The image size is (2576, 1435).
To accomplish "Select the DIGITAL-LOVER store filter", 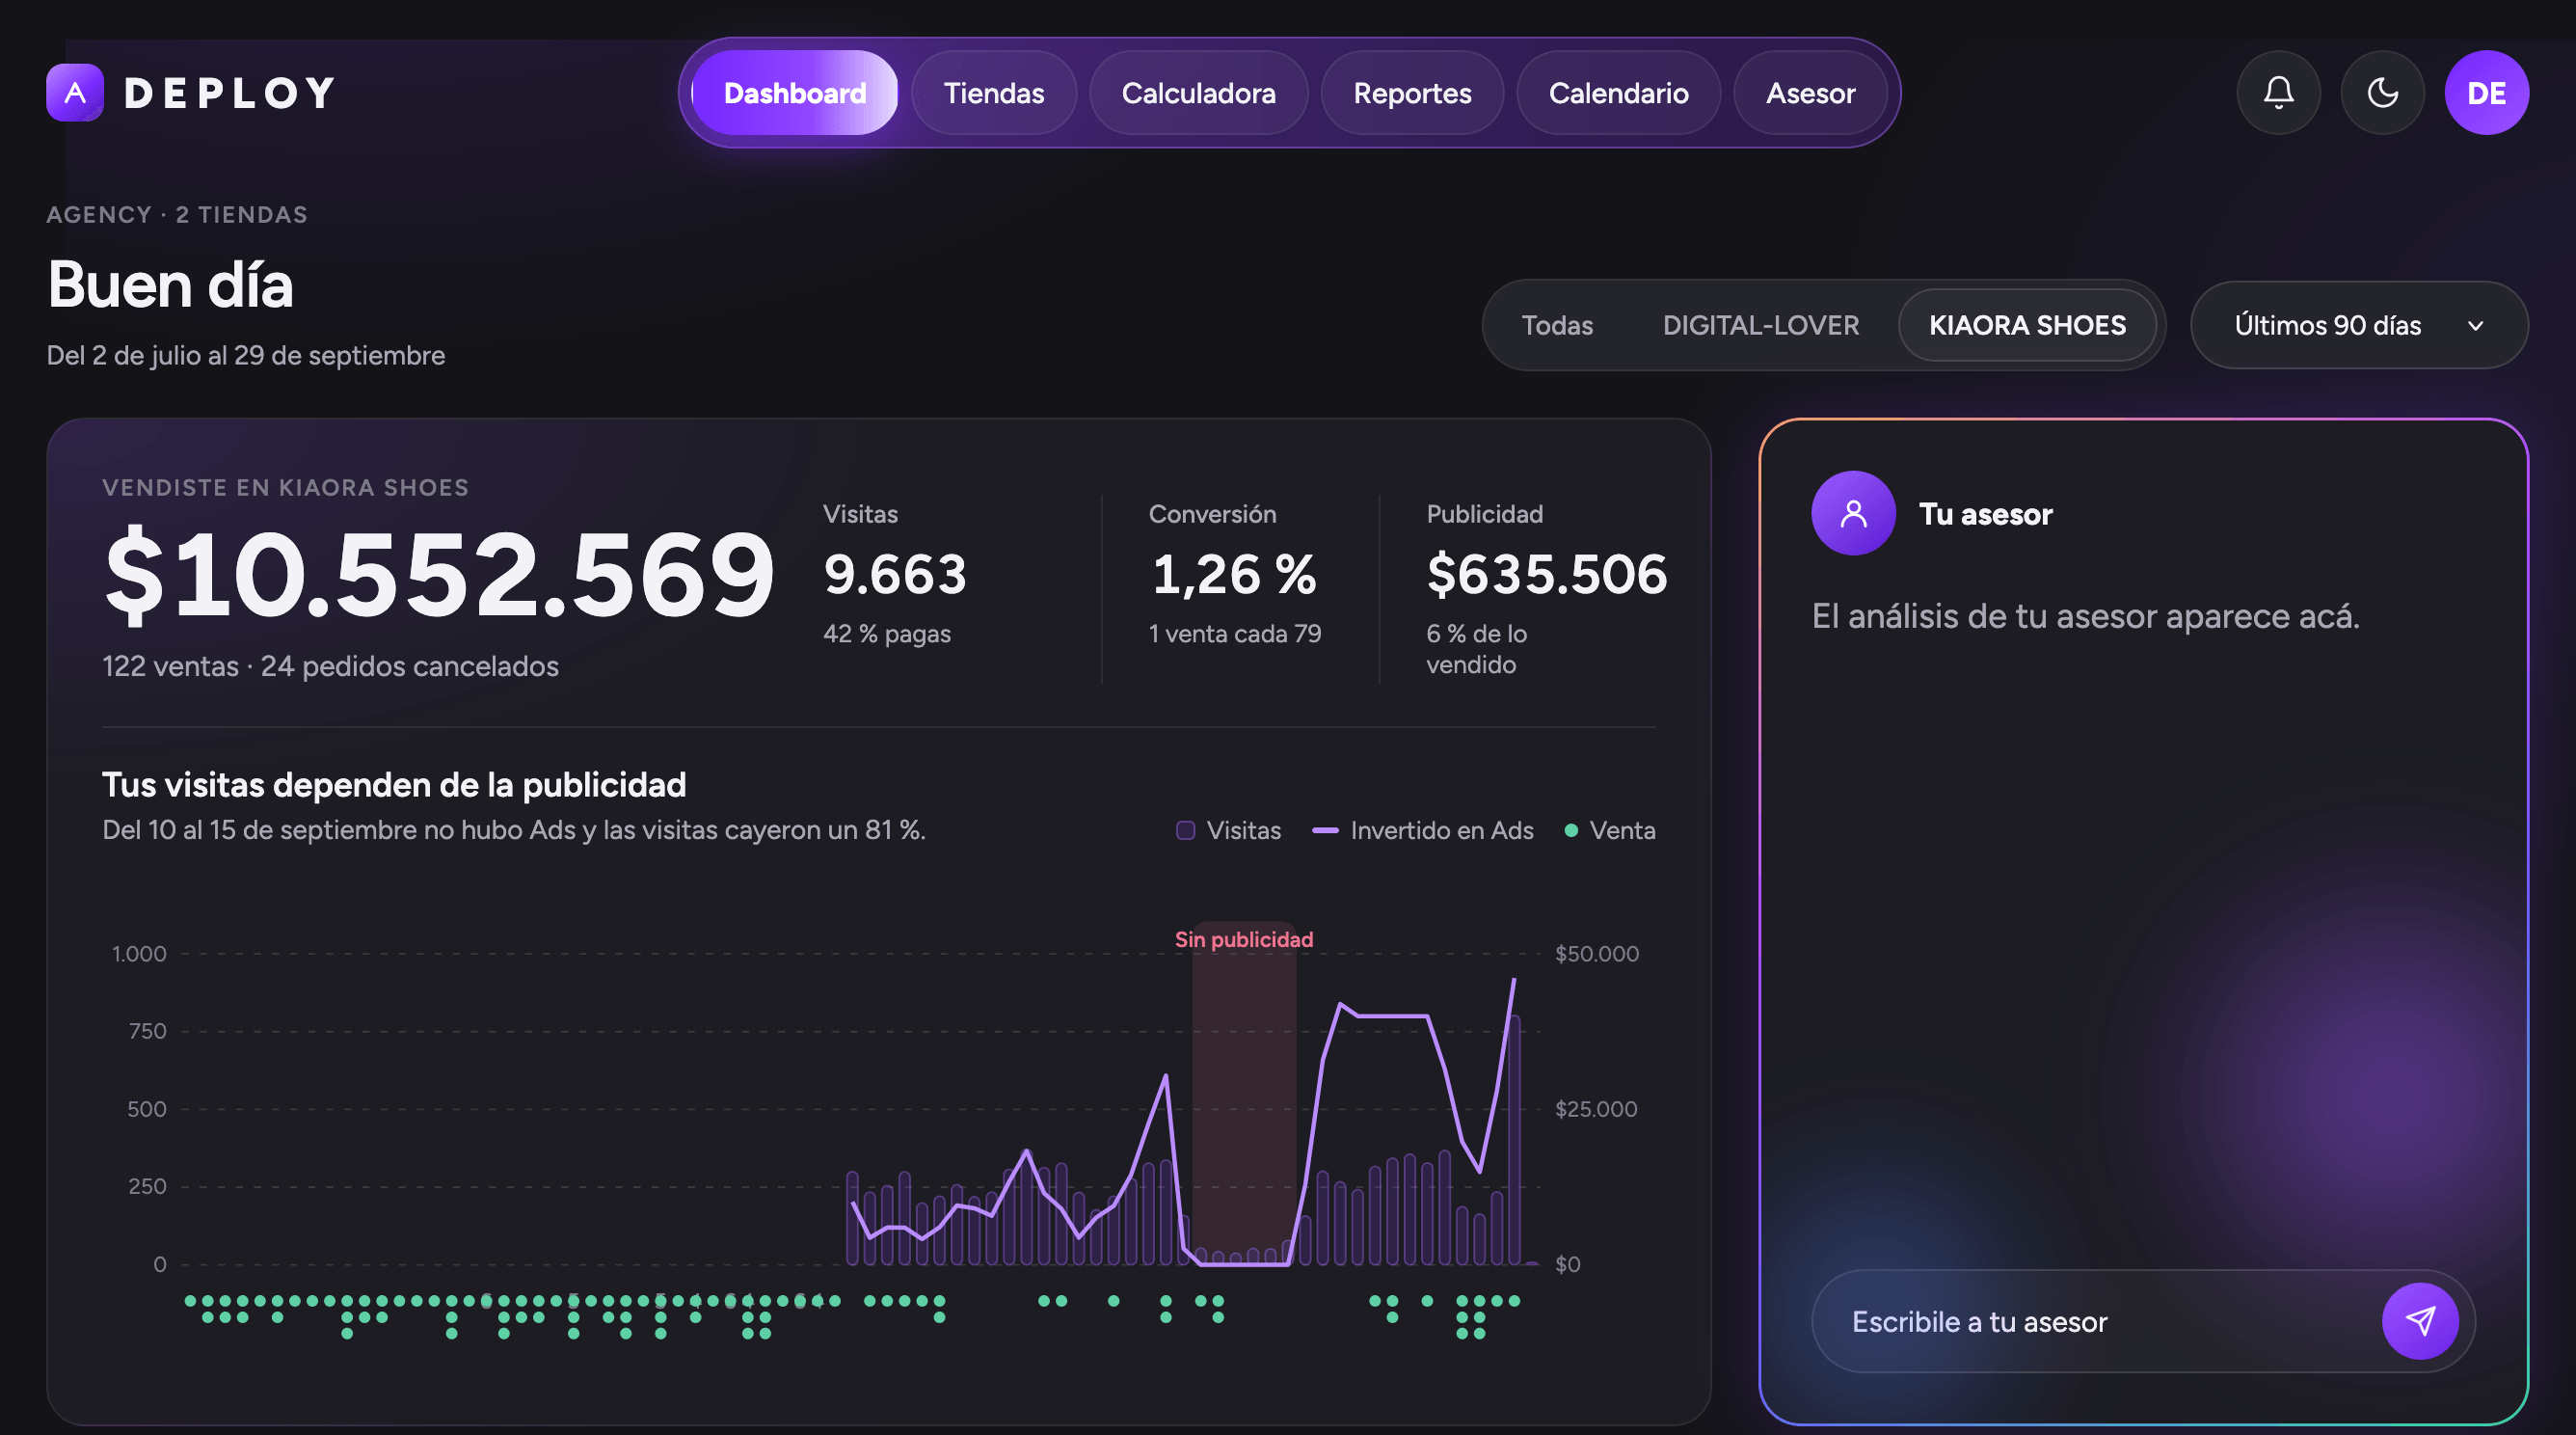I will point(1760,325).
